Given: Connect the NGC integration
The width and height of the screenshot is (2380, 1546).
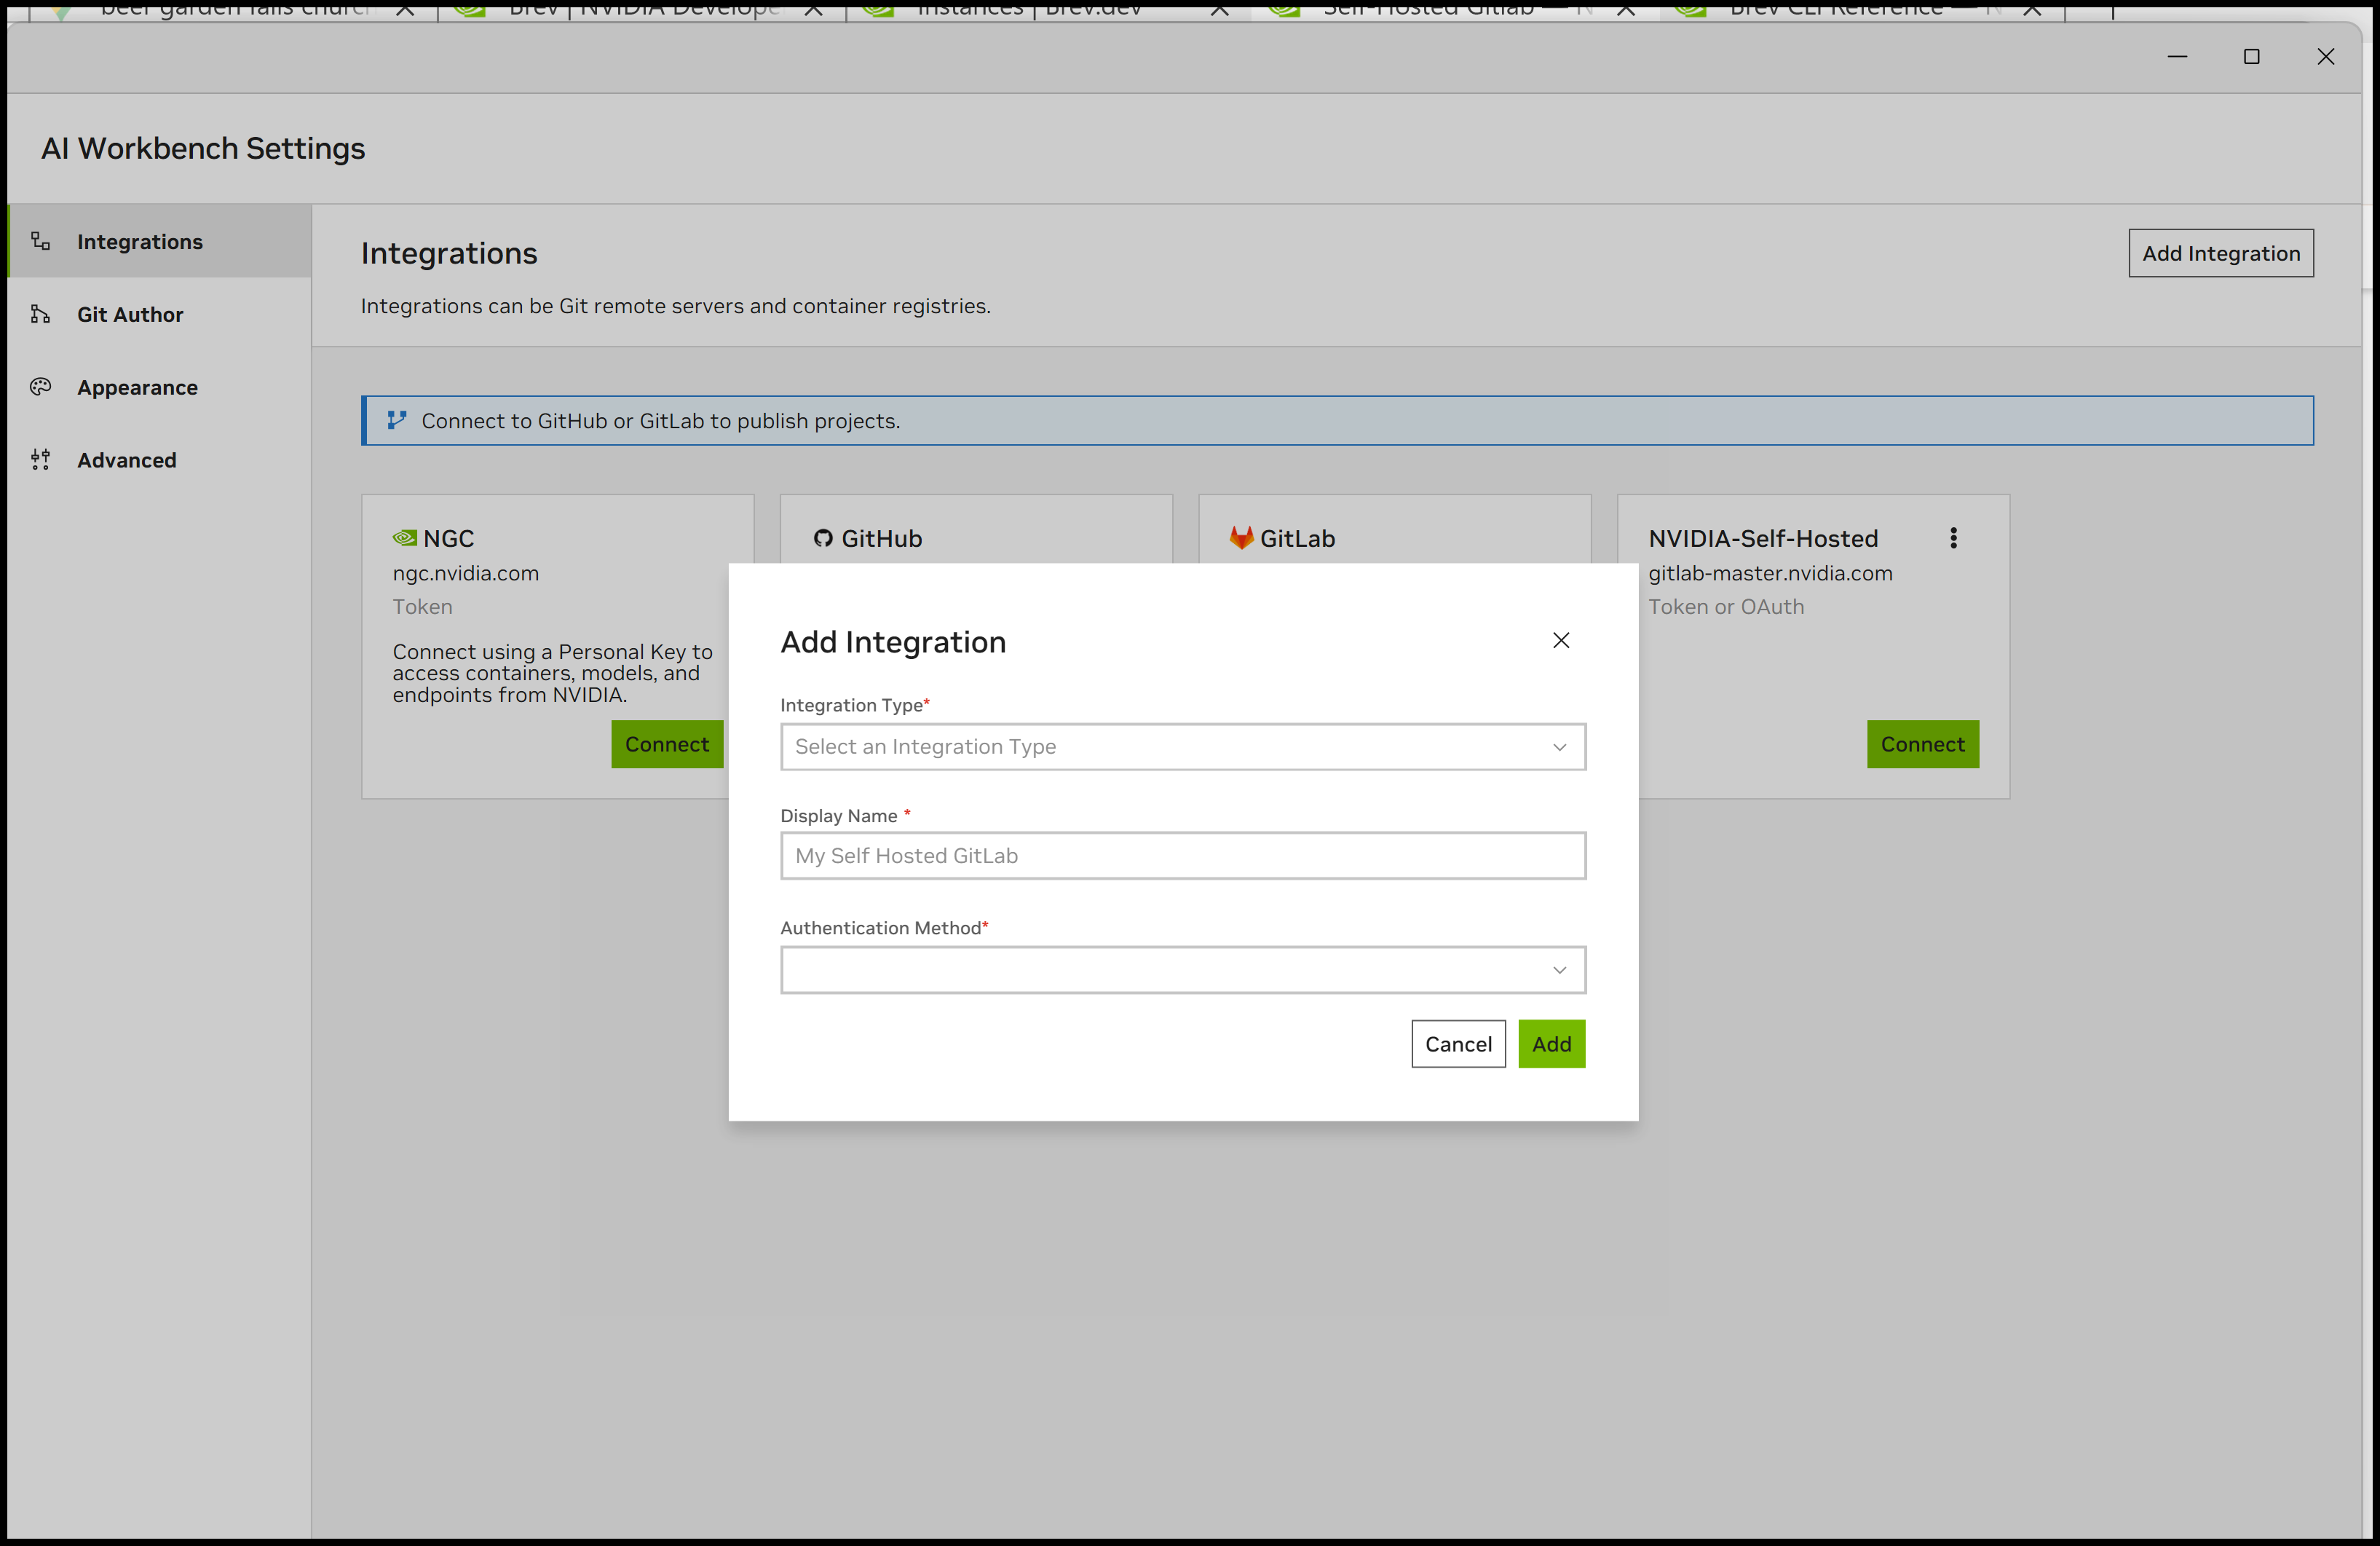Looking at the screenshot, I should pyautogui.click(x=666, y=744).
